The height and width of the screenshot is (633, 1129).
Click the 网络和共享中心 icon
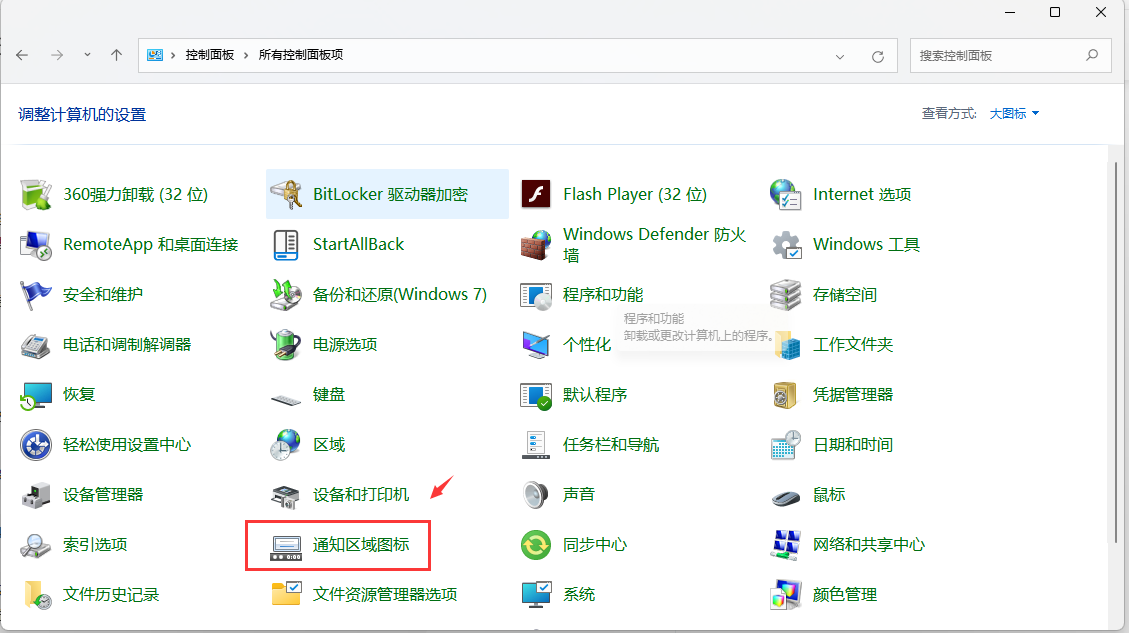tap(787, 545)
